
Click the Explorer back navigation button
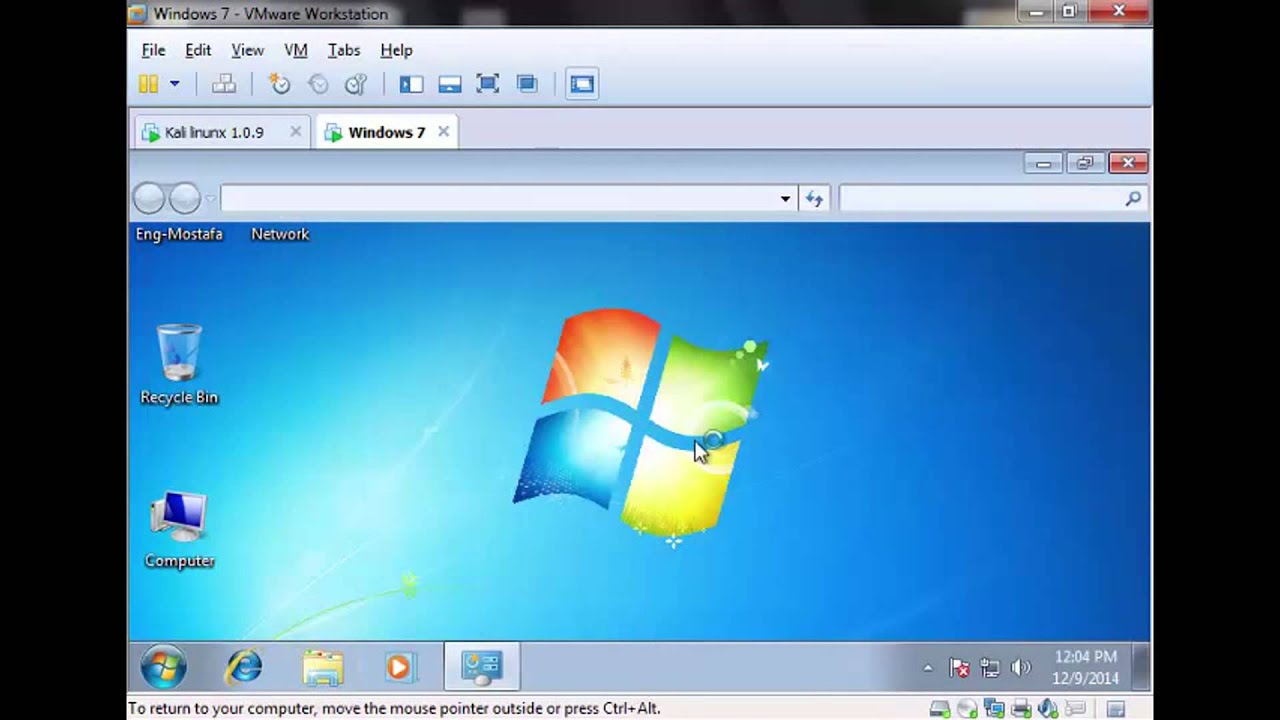point(149,198)
